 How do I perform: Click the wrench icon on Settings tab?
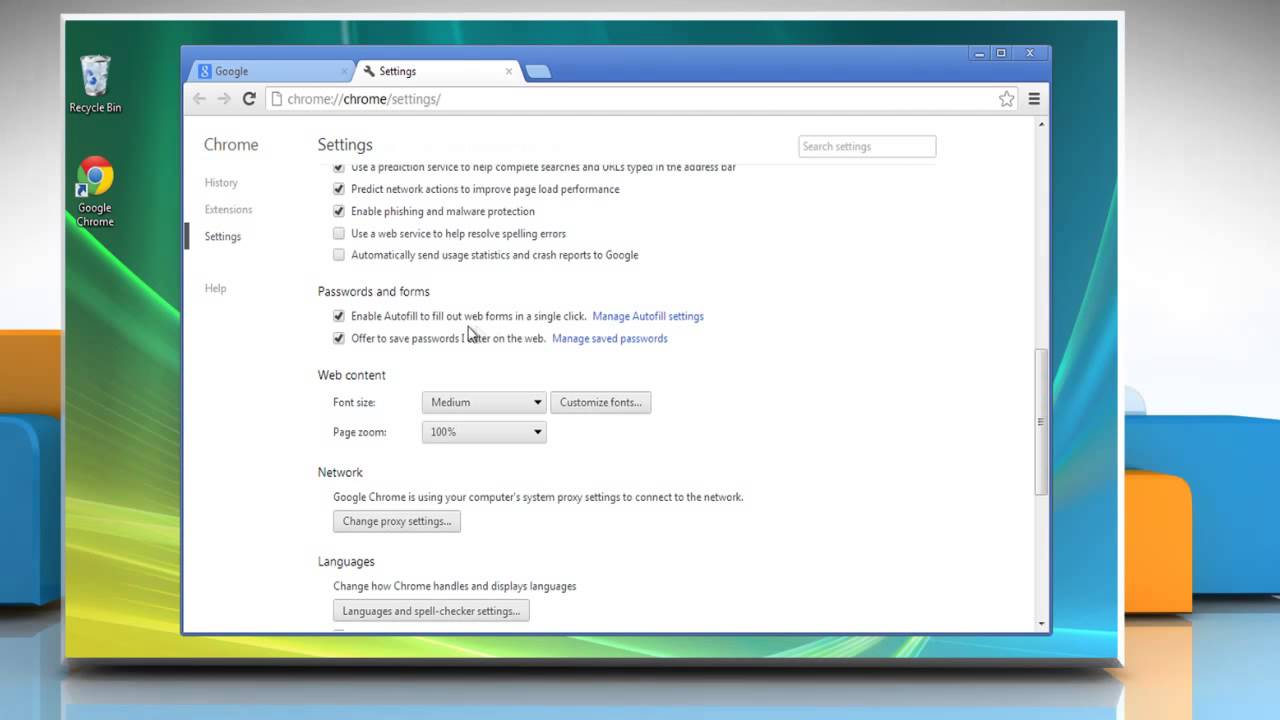[369, 71]
